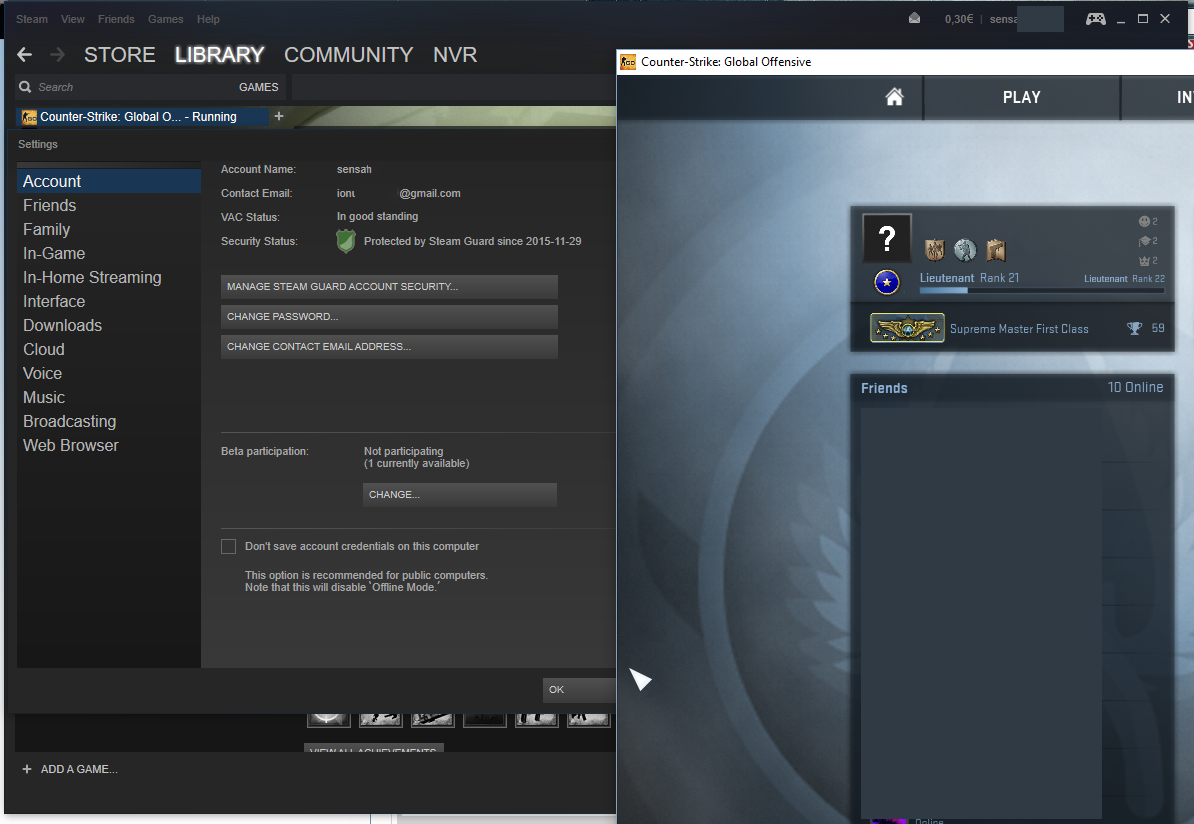Click the CS:GO icon in the library tab
This screenshot has width=1194, height=824.
click(x=29, y=117)
